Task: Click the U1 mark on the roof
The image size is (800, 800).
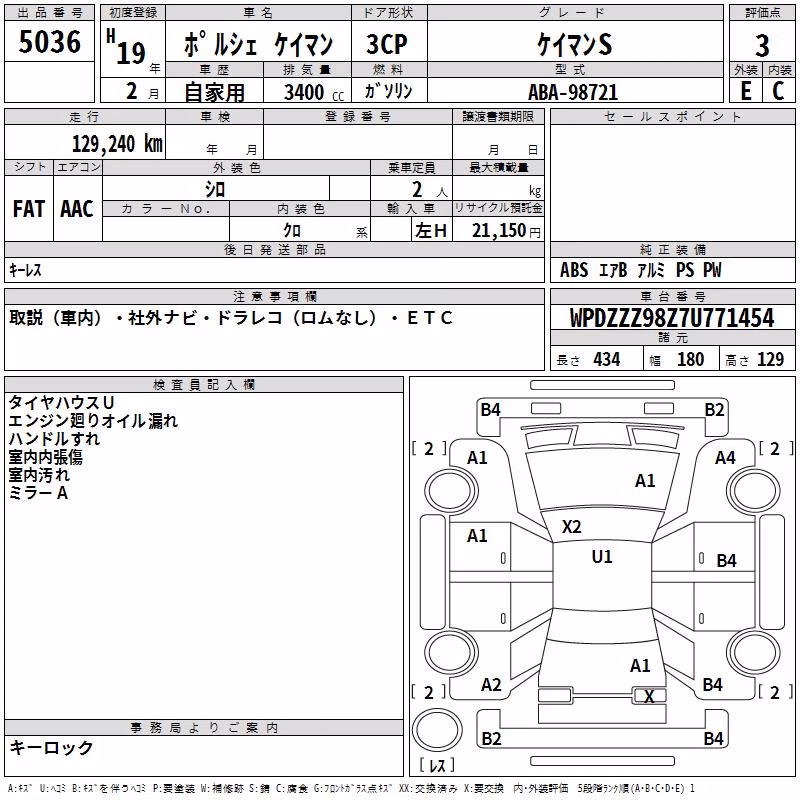Action: pos(602,557)
